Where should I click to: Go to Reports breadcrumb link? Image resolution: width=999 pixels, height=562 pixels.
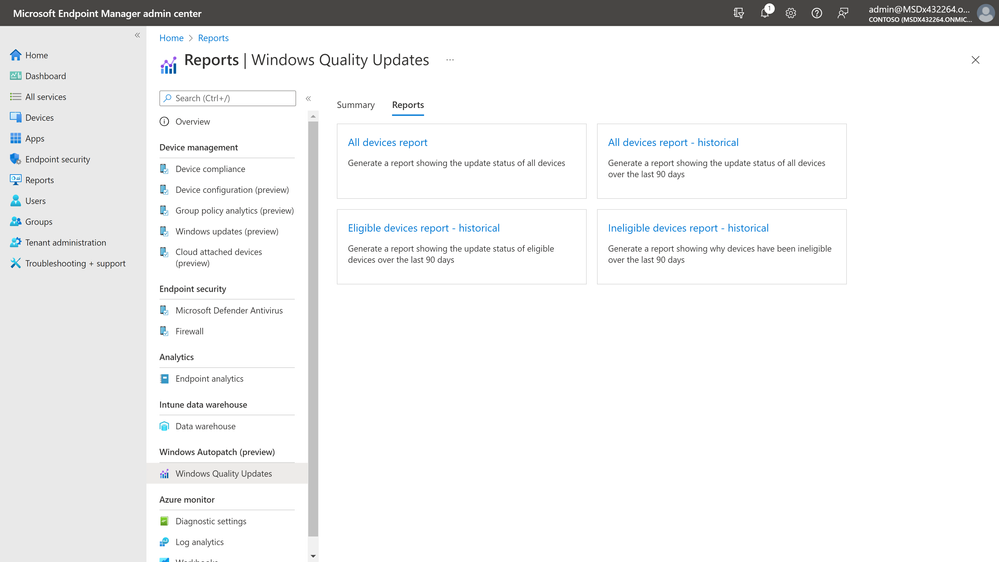pyautogui.click(x=213, y=38)
